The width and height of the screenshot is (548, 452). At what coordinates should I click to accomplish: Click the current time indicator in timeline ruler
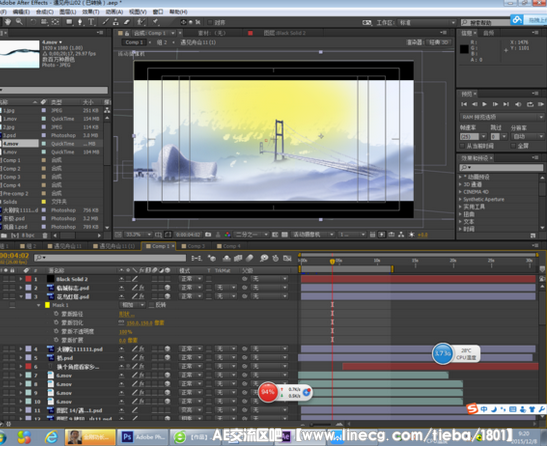coord(332,261)
